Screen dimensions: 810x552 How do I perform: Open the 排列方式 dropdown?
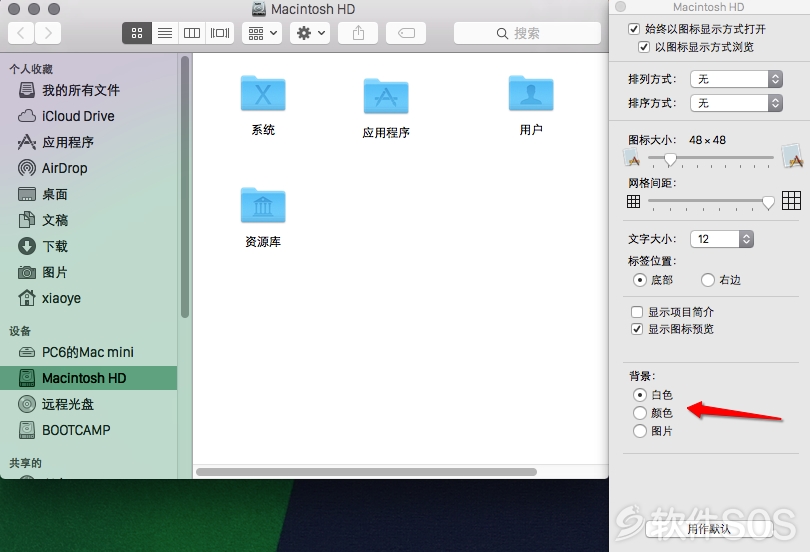click(736, 79)
